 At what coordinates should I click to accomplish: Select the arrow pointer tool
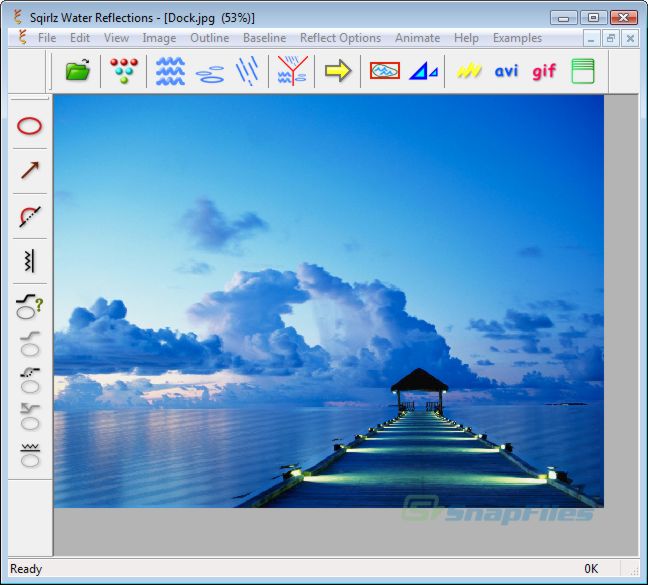(30, 170)
